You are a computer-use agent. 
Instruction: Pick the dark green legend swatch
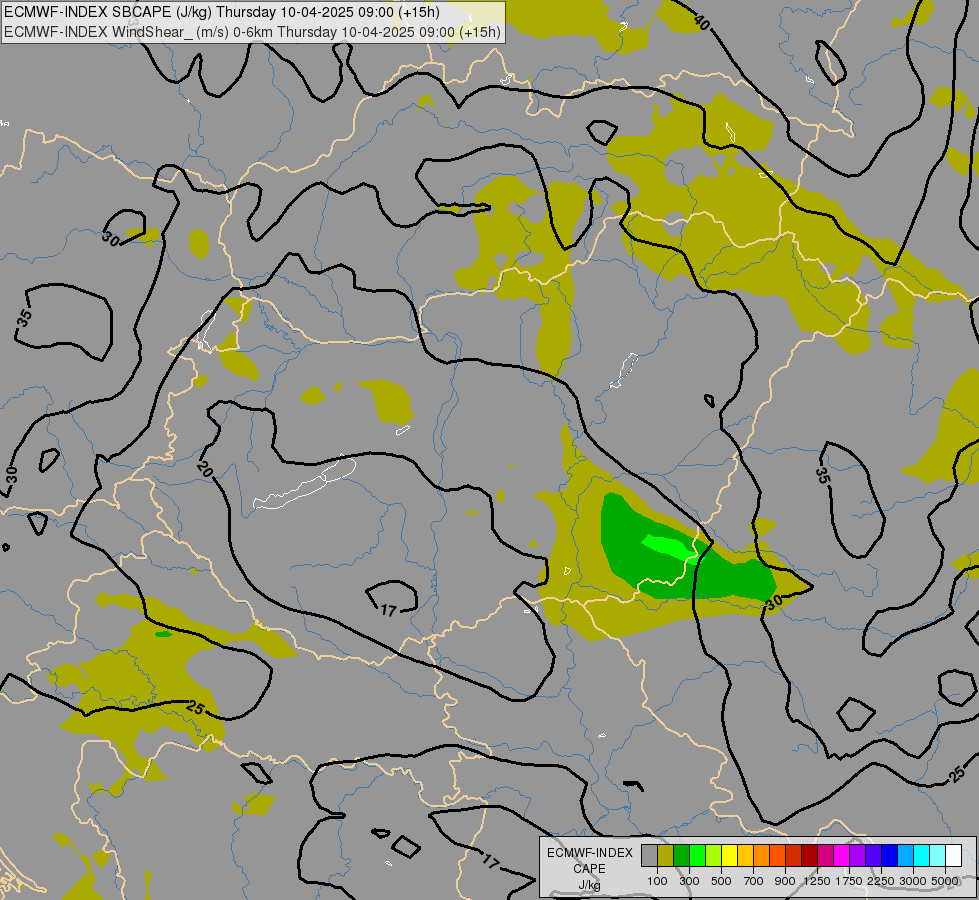tap(682, 855)
